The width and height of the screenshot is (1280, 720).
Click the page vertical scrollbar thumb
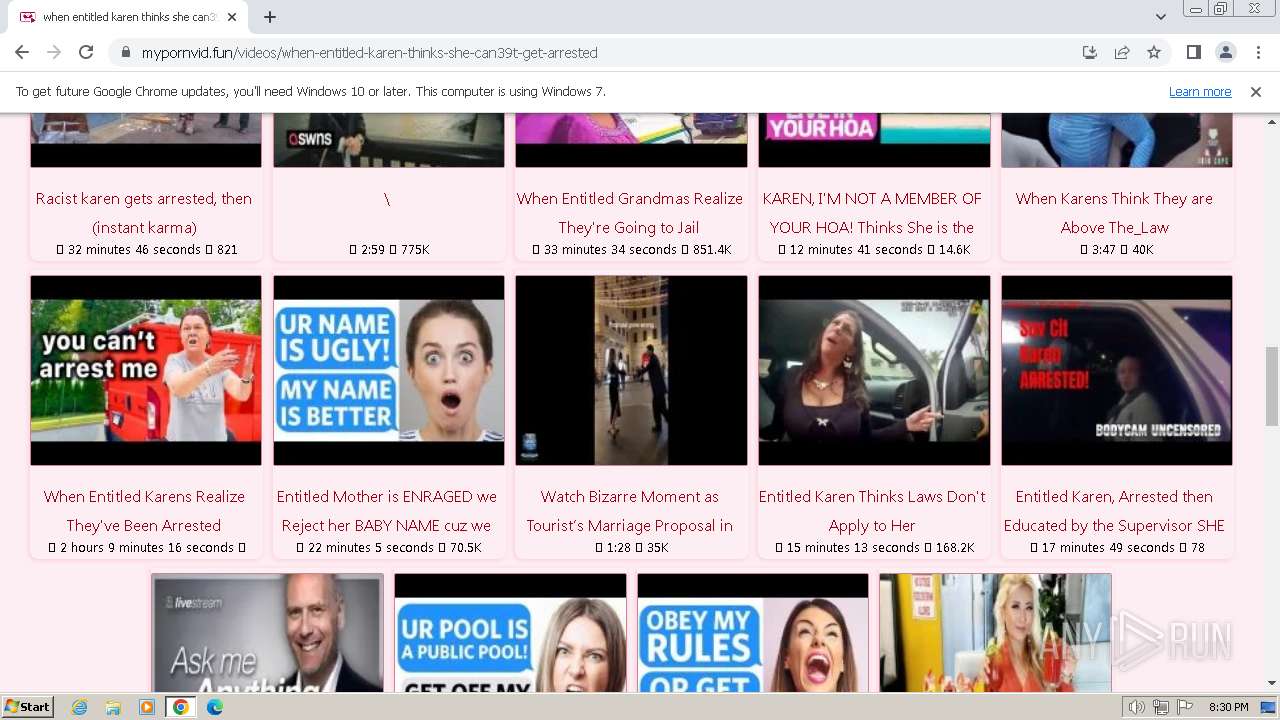pos(1271,386)
